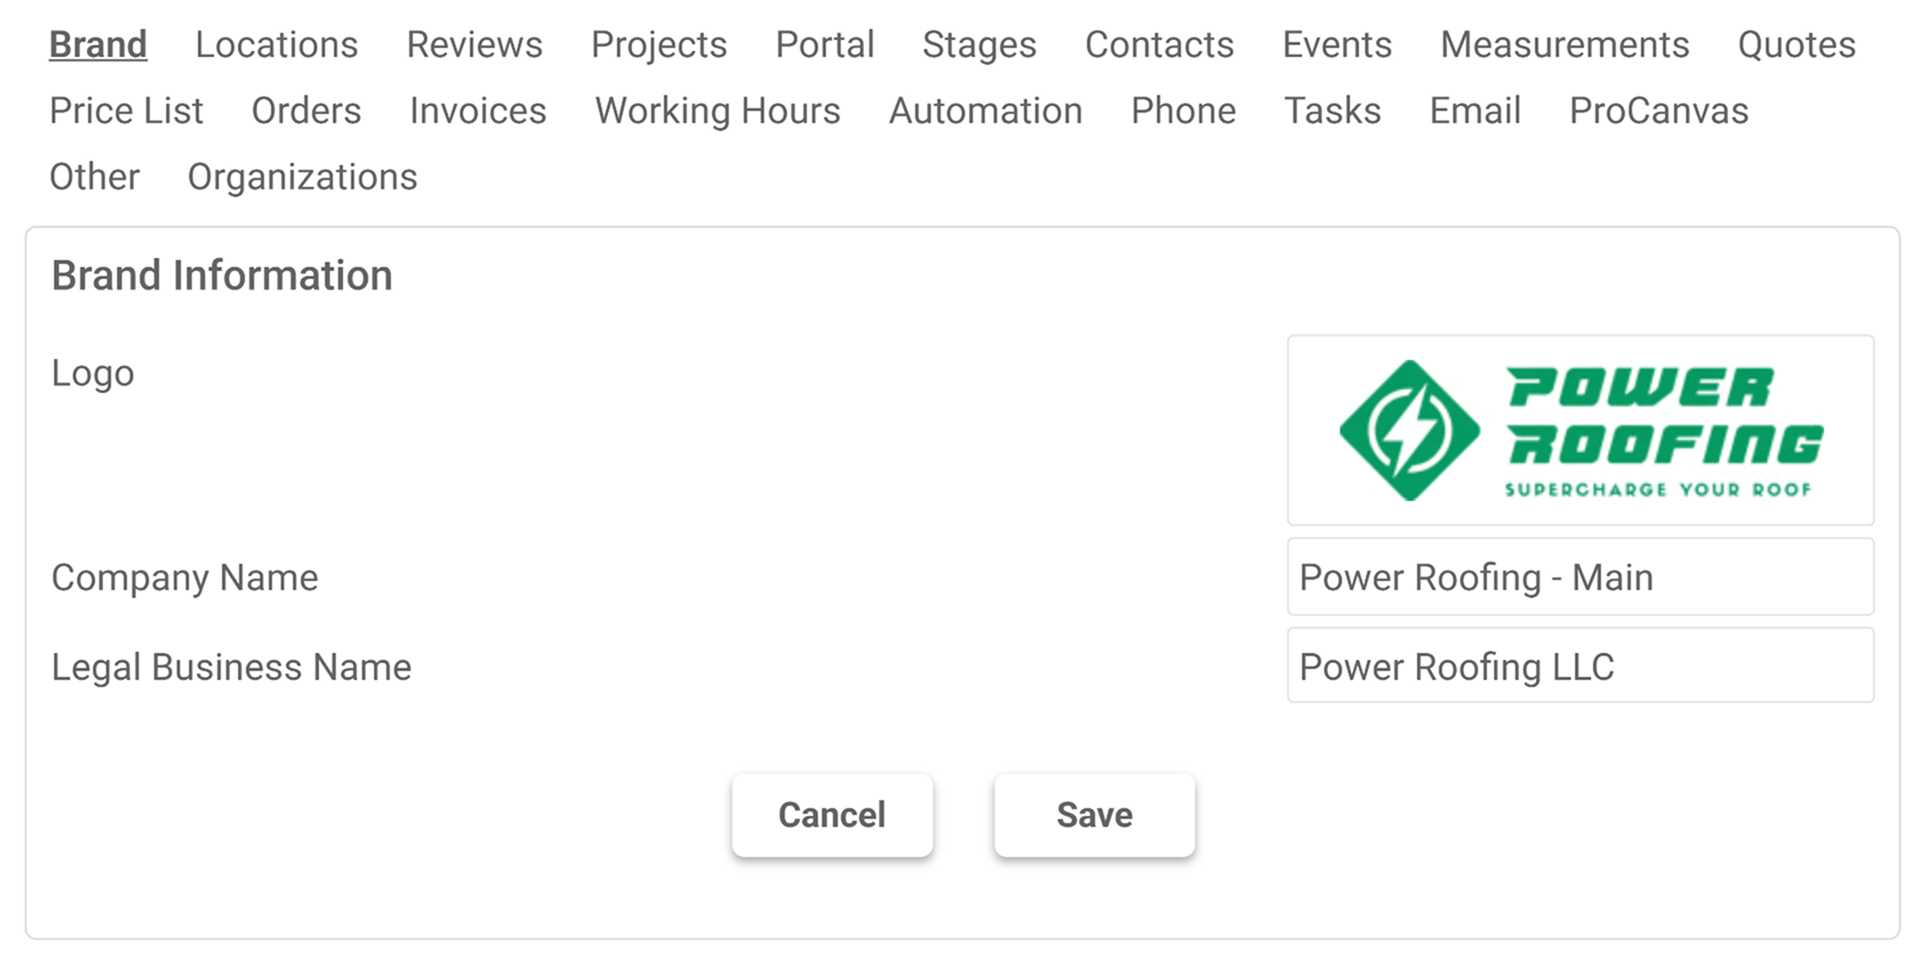The width and height of the screenshot is (1924, 964).
Task: Save the brand information changes
Action: 1094,814
